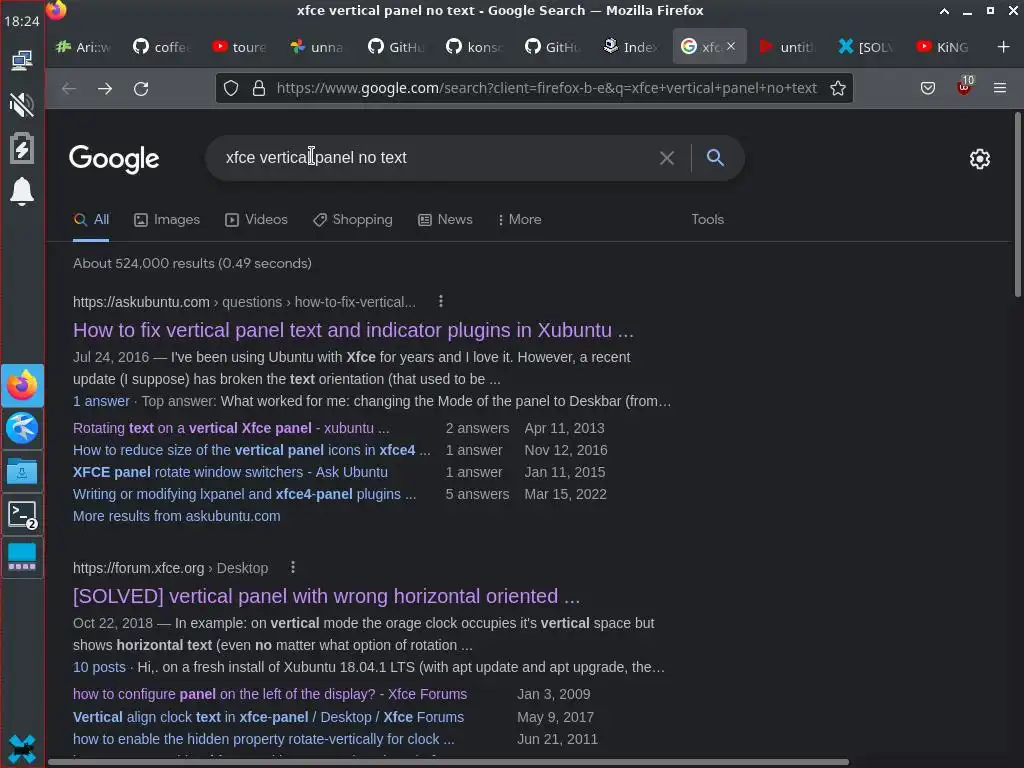Select the Images search tab
This screenshot has width=1024, height=768.
167,219
